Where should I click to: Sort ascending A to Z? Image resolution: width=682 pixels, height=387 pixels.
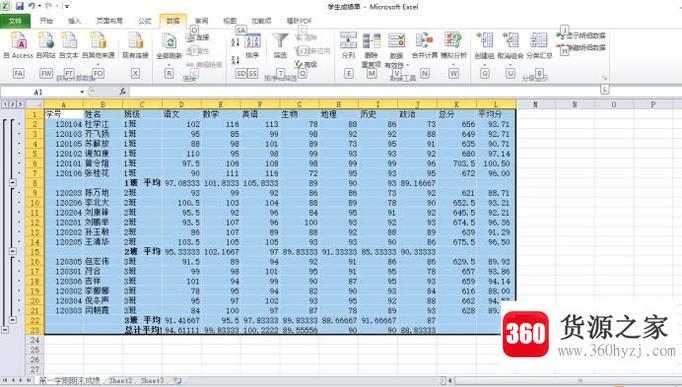(235, 42)
